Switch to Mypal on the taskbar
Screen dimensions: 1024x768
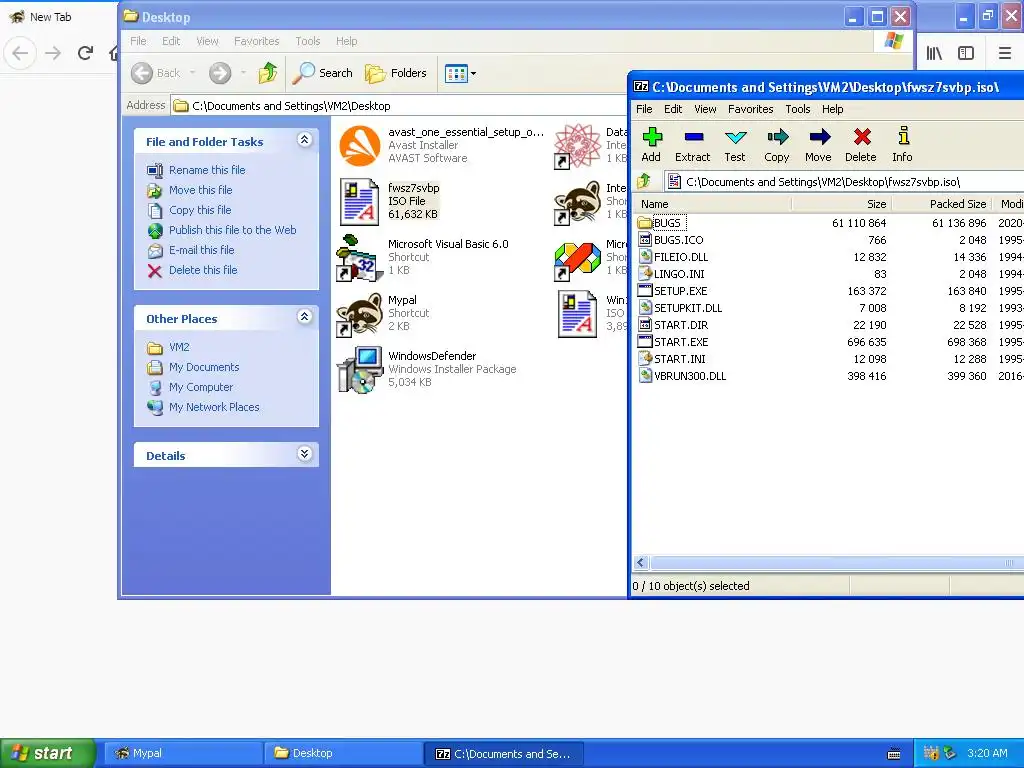(x=183, y=753)
